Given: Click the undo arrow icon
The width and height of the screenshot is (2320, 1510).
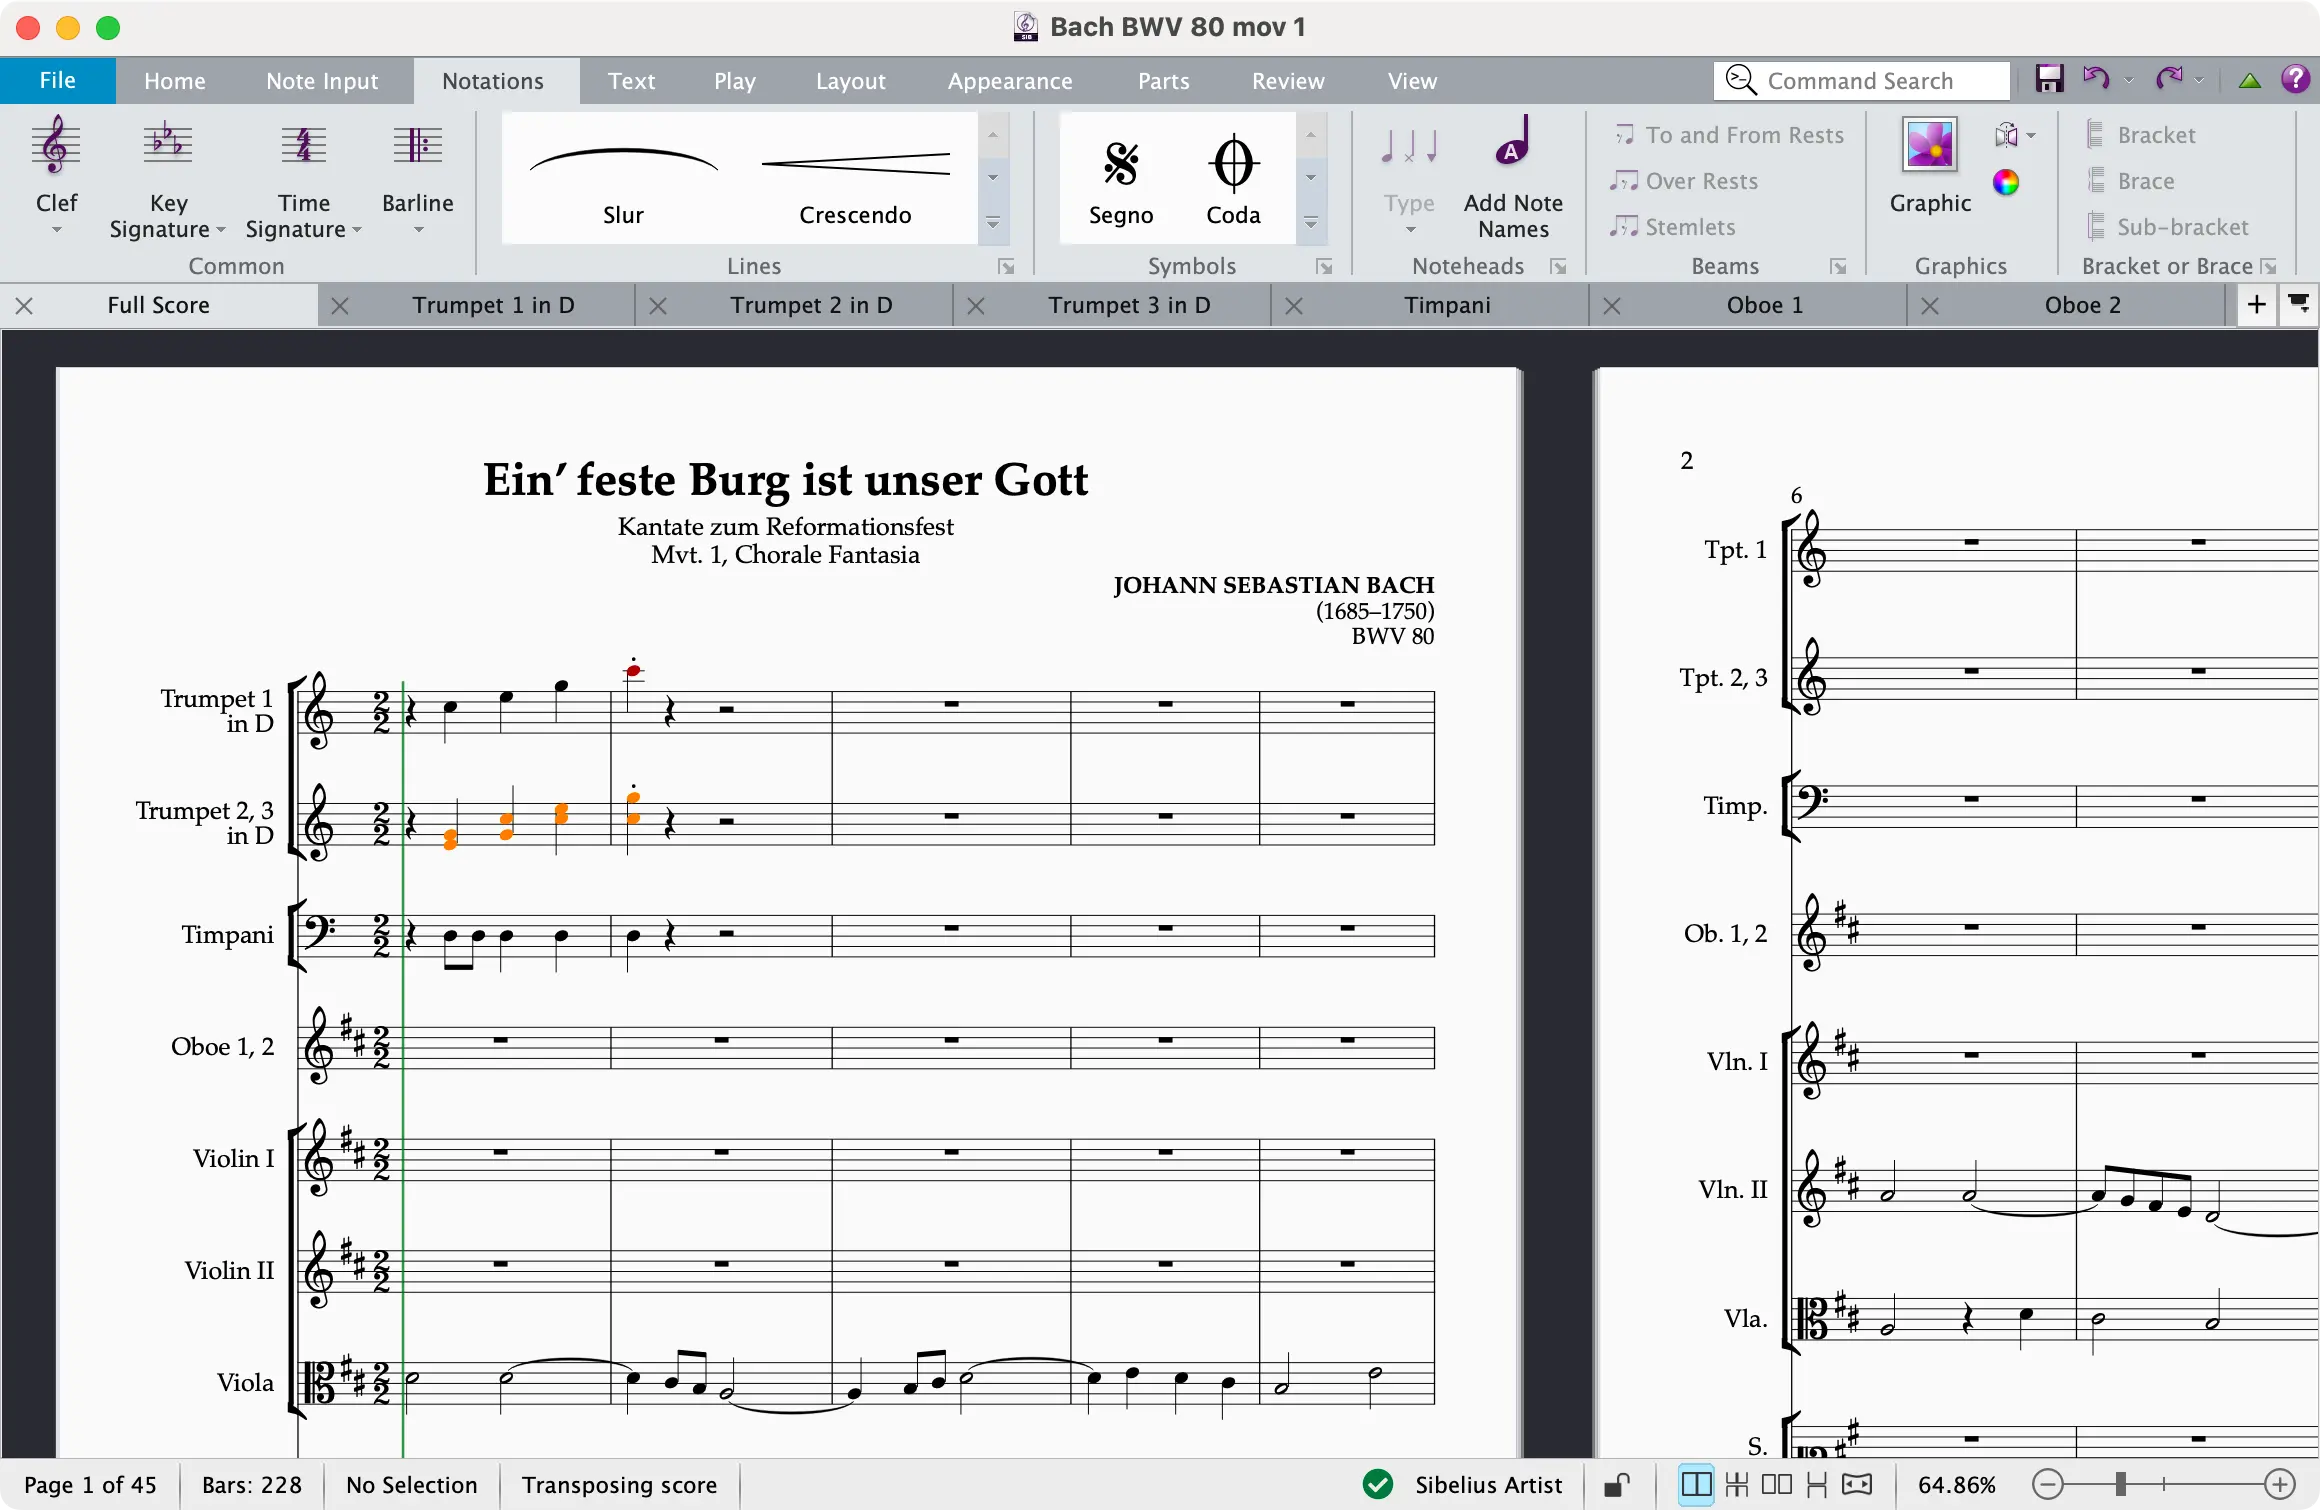Looking at the screenshot, I should coord(2095,79).
